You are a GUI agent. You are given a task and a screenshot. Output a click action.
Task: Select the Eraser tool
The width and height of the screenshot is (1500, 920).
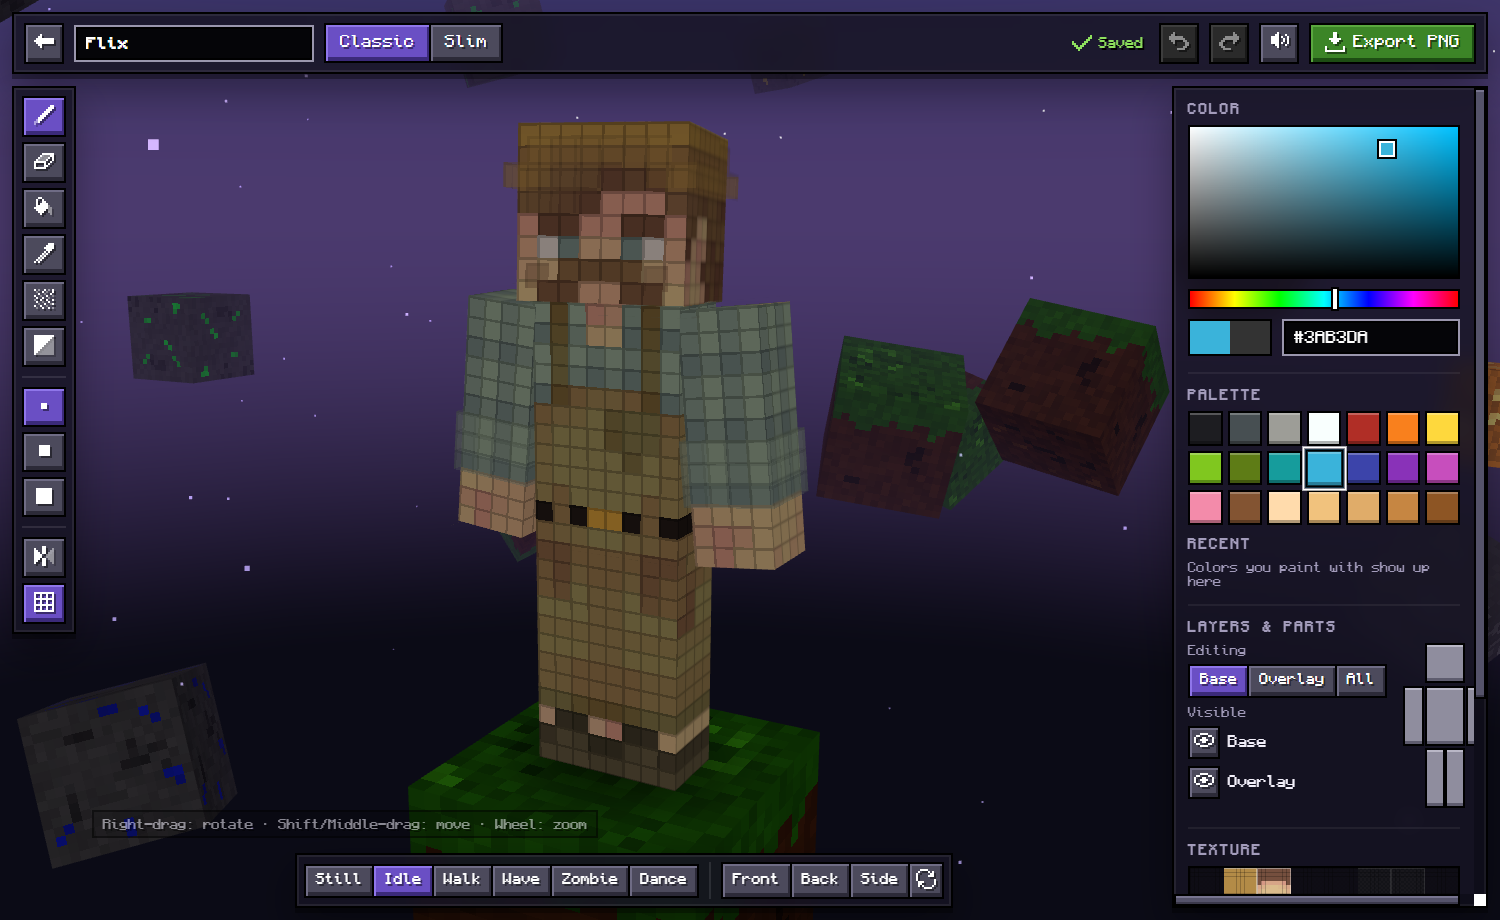click(44, 162)
